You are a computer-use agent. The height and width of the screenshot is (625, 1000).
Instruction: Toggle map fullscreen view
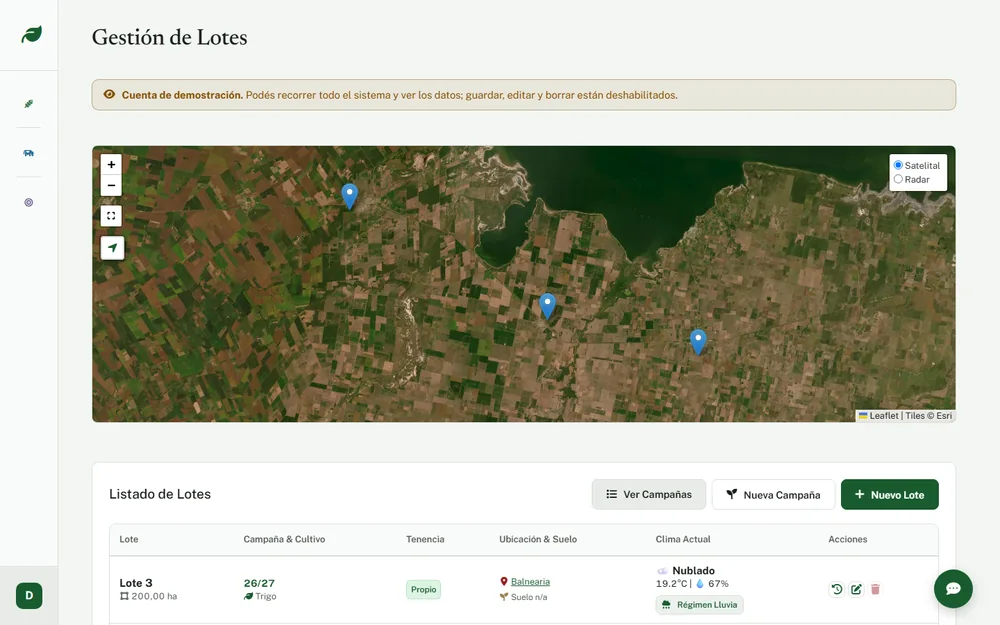pyautogui.click(x=111, y=216)
